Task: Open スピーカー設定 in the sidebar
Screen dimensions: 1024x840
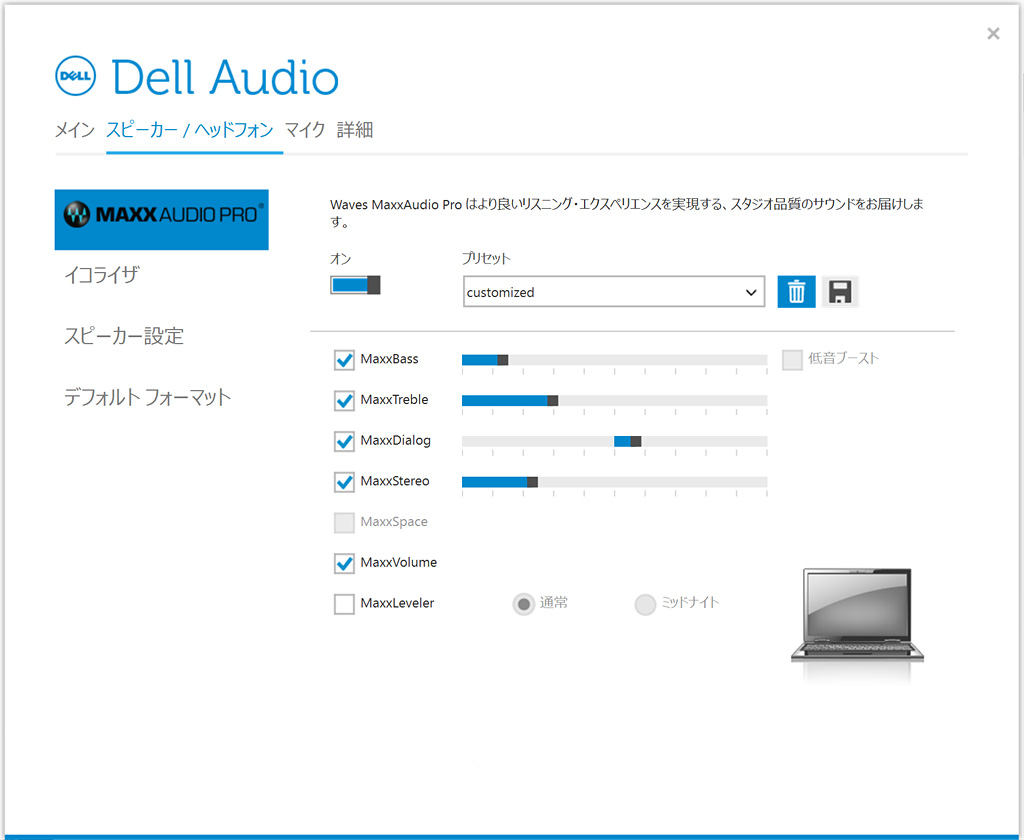Action: (123, 336)
